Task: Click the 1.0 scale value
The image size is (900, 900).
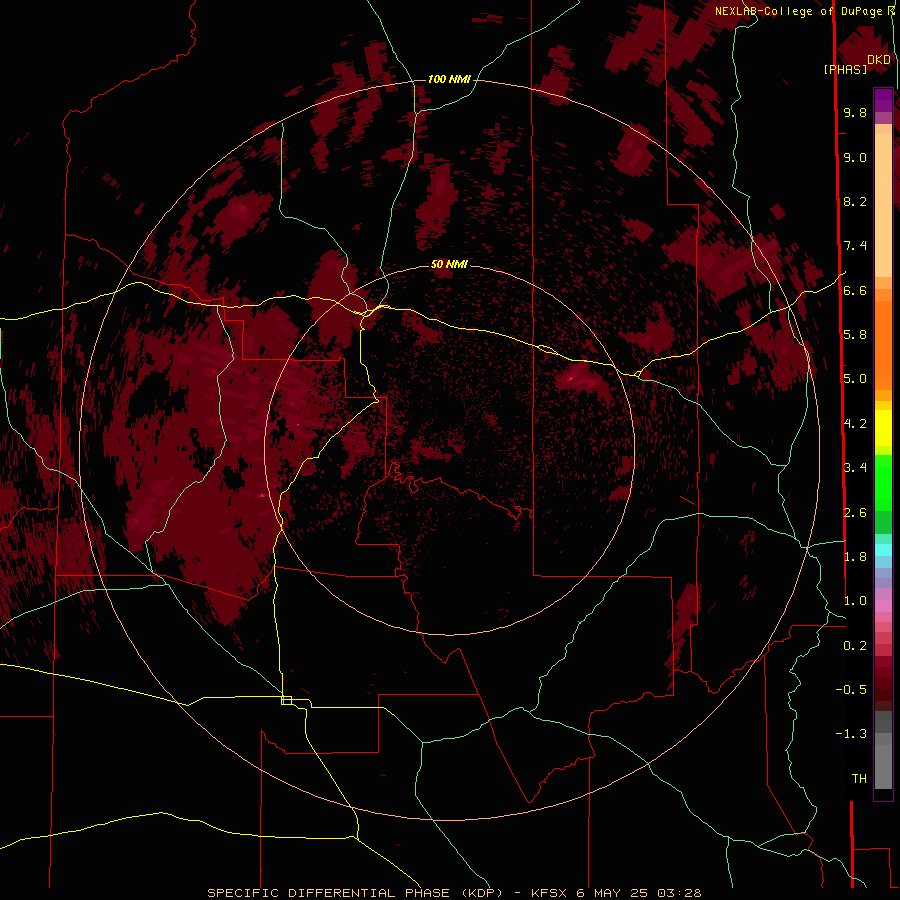Action: point(855,601)
